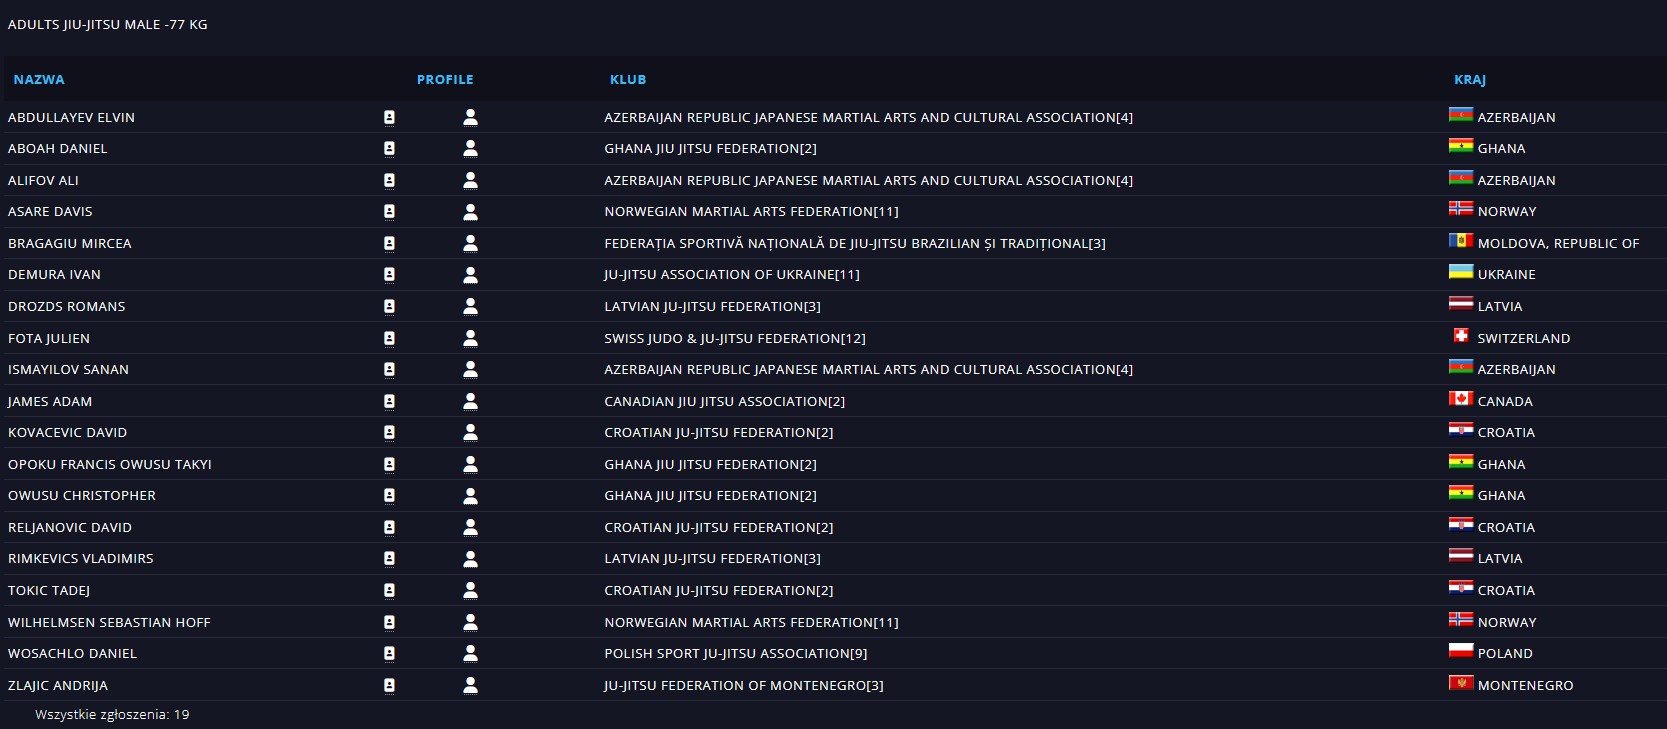Screen dimensions: 1667x729
Task: View profile icon for Aboah Daniel
Action: [x=470, y=148]
